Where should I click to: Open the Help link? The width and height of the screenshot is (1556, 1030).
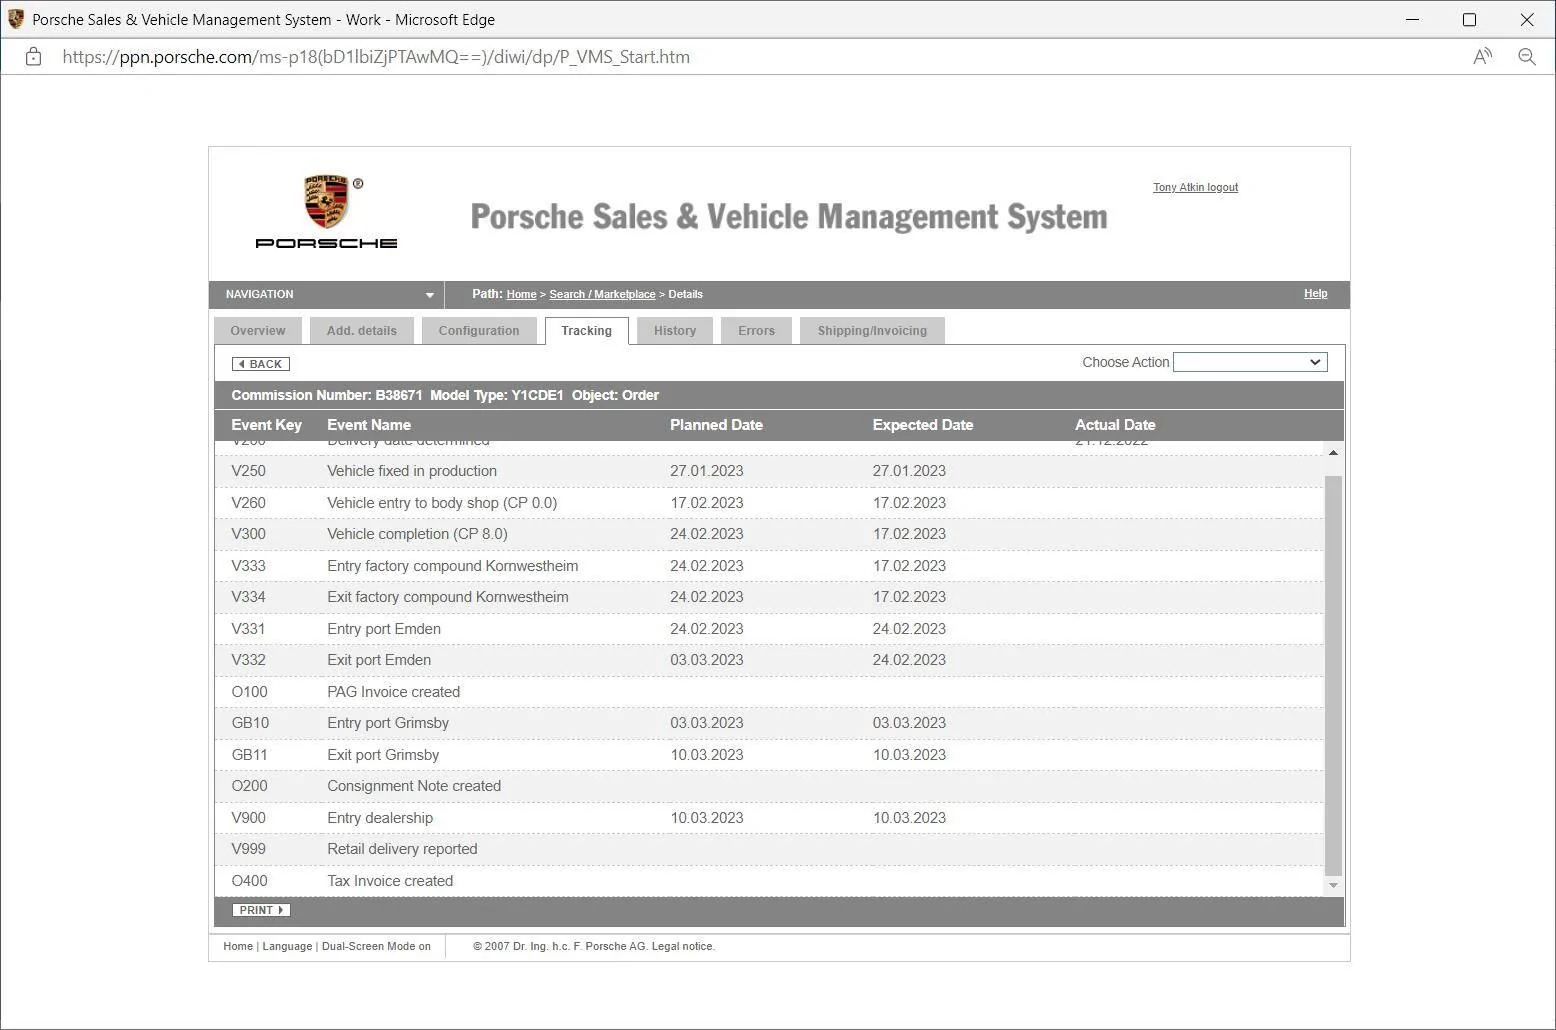1315,293
